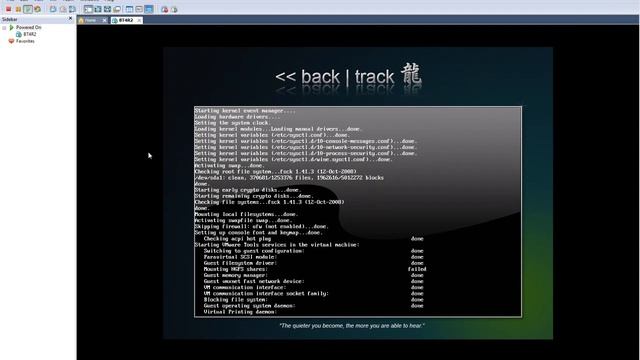The width and height of the screenshot is (640, 360).
Task: Take a snapshot of the VM
Action: 53,9
